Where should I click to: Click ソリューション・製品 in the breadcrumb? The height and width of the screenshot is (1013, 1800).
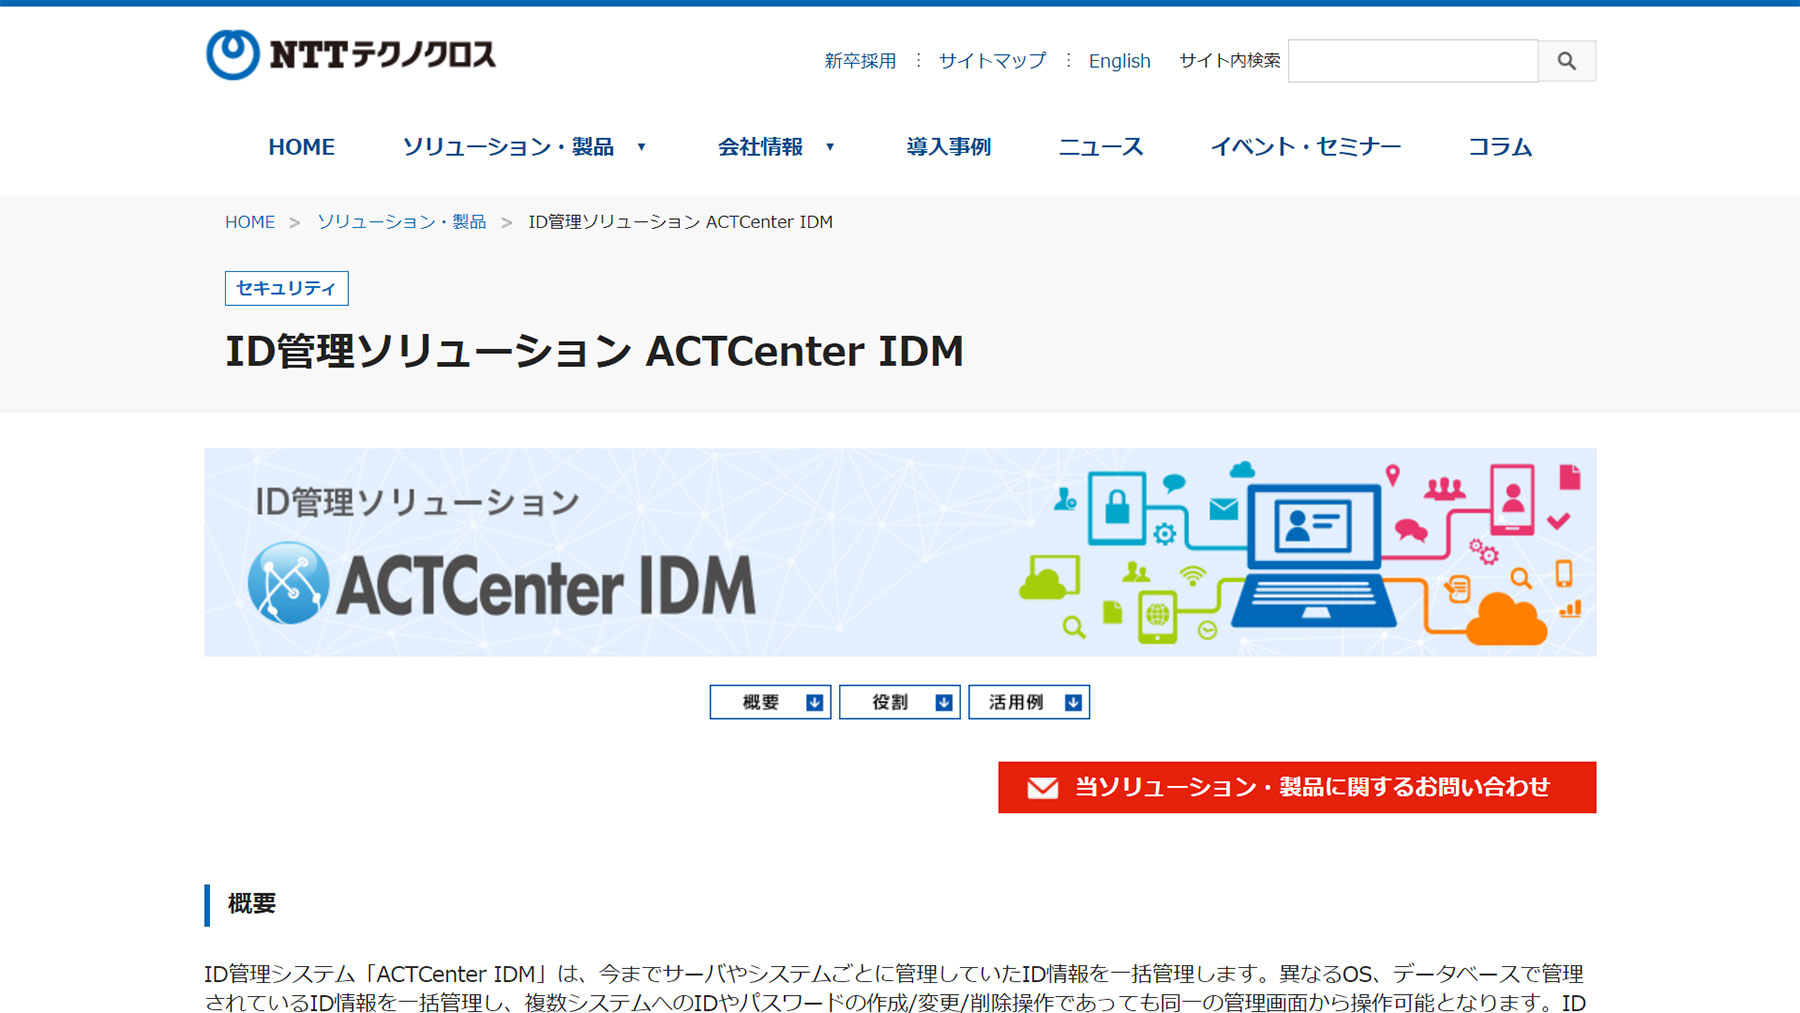click(401, 222)
